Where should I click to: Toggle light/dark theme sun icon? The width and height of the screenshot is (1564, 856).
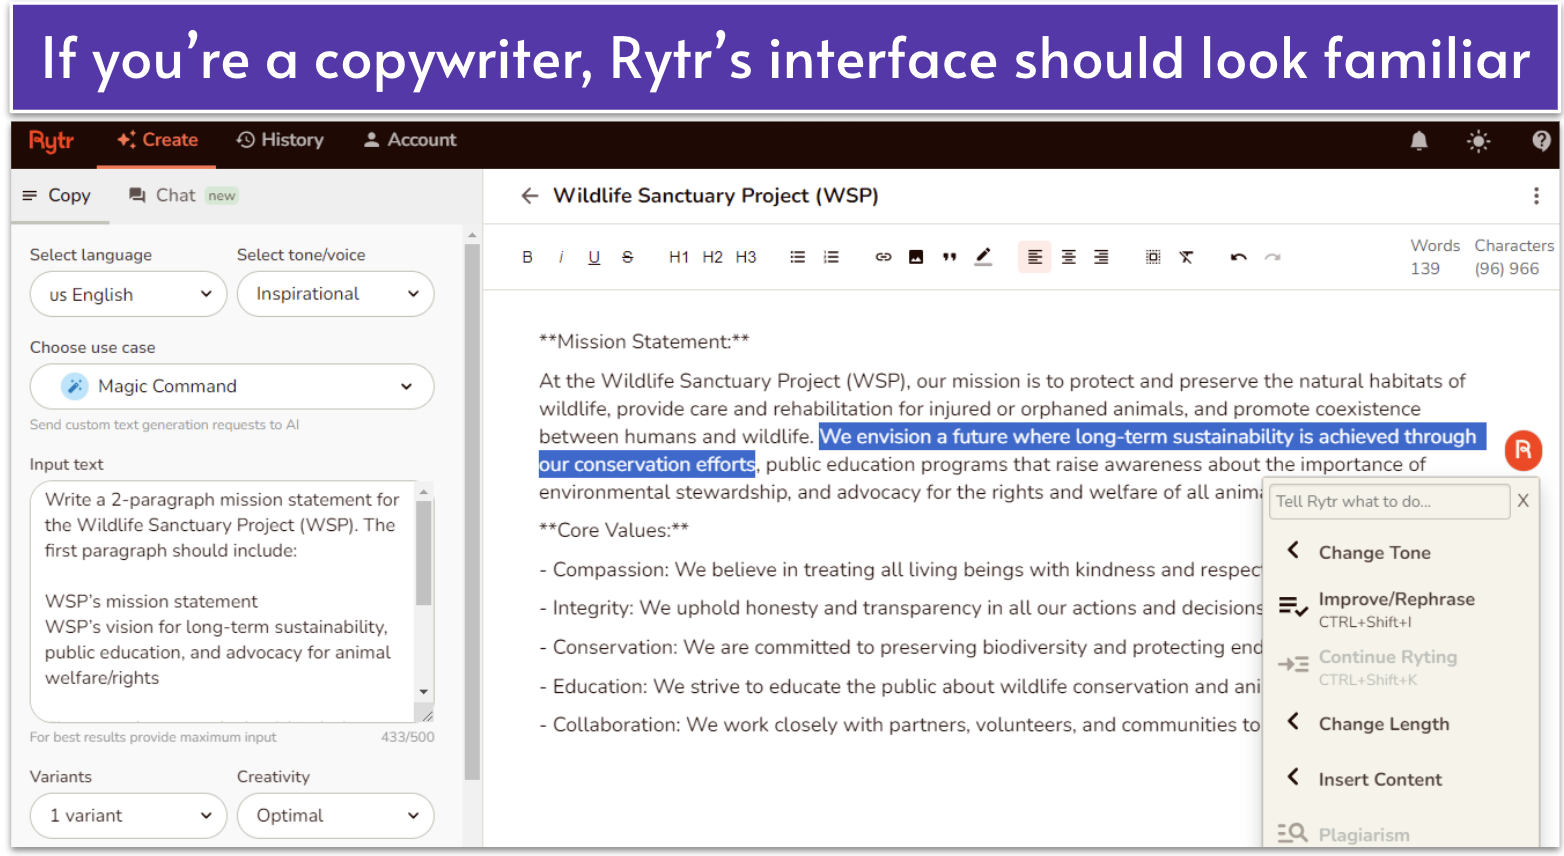[1479, 141]
